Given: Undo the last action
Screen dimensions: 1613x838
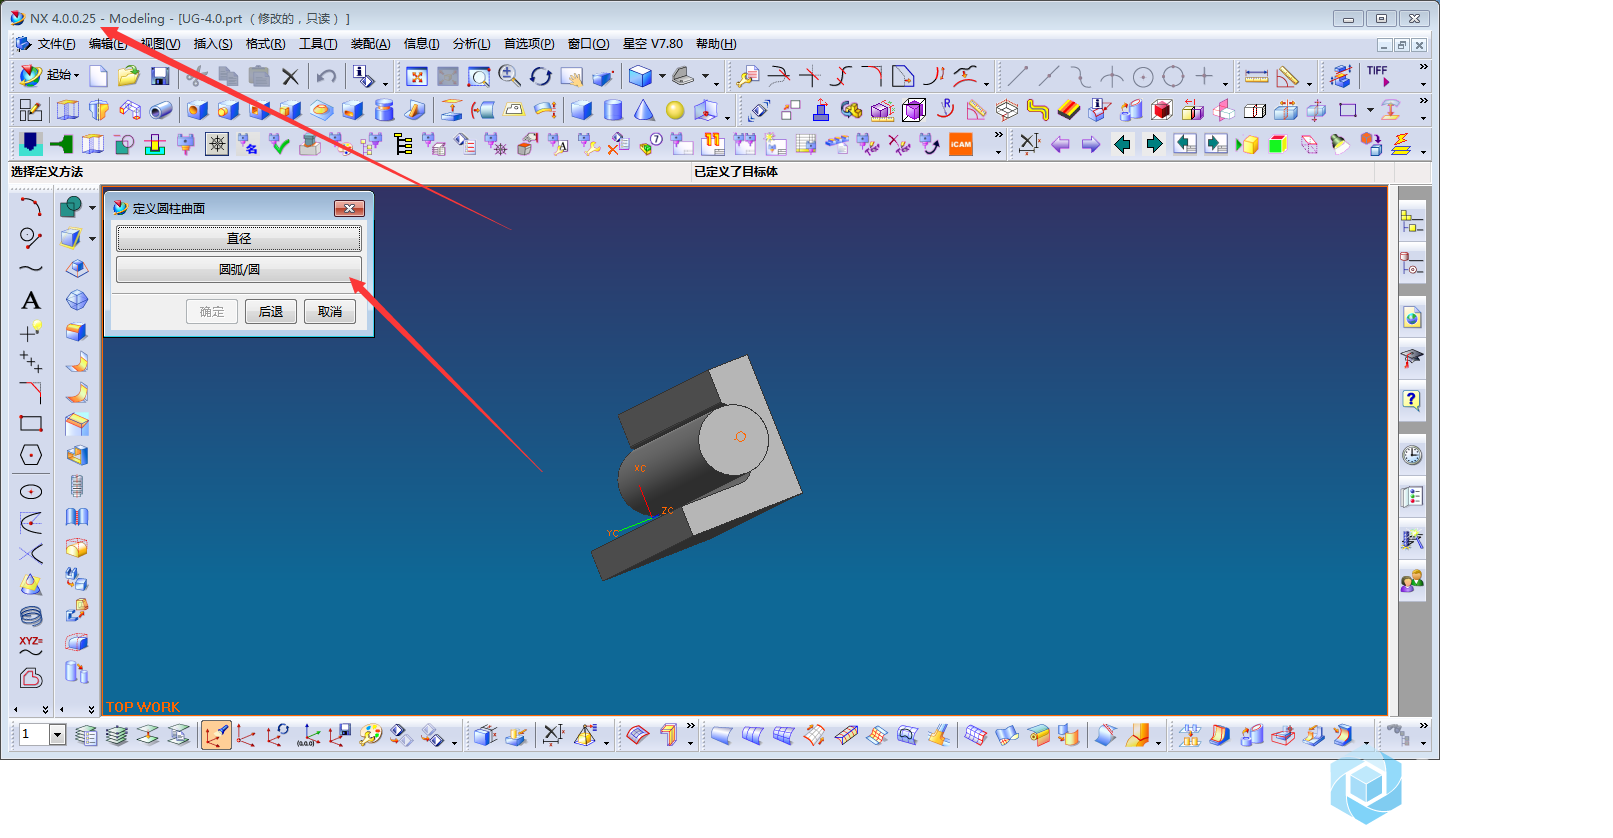Looking at the screenshot, I should [x=326, y=76].
